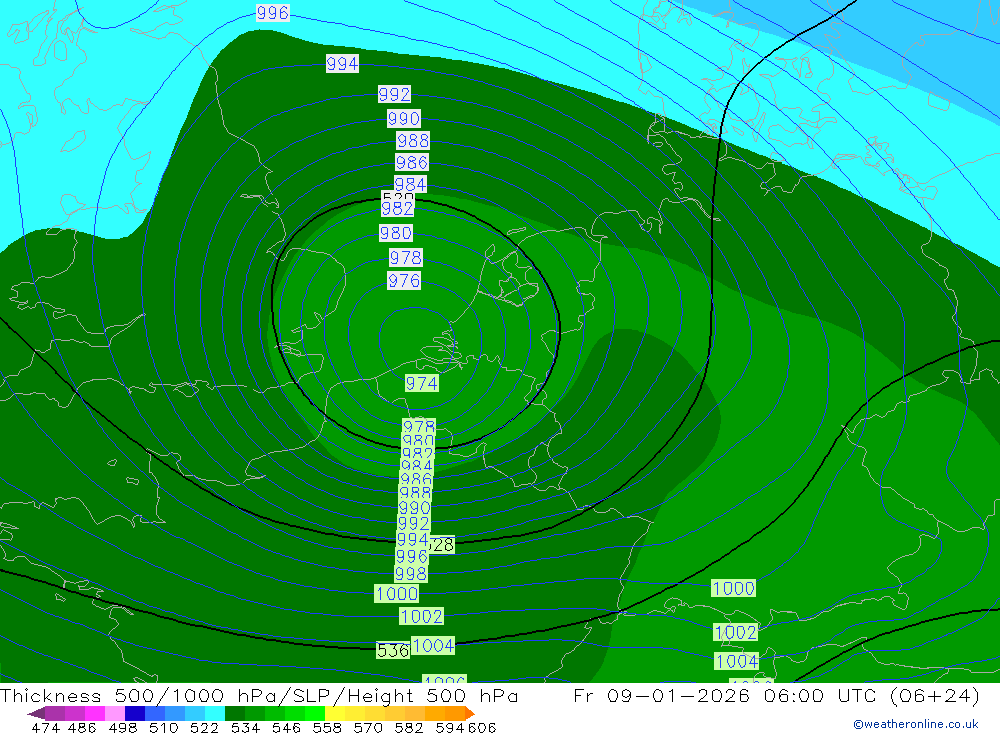Click the 1004 label next to 536
Viewport: 1000px width, 733px height.
(433, 646)
